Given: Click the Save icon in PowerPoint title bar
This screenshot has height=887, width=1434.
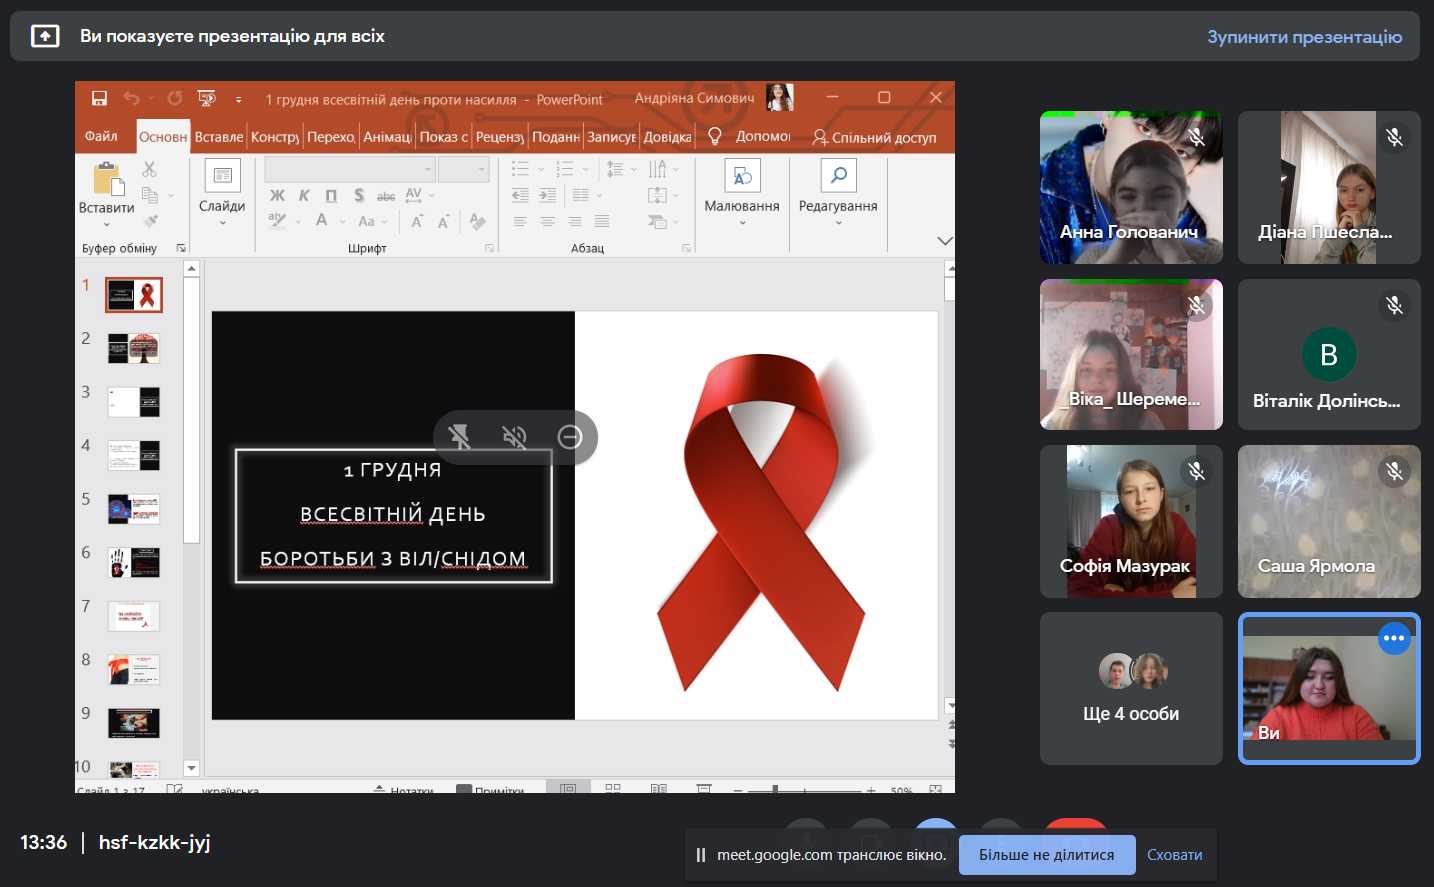Looking at the screenshot, I should [x=99, y=98].
